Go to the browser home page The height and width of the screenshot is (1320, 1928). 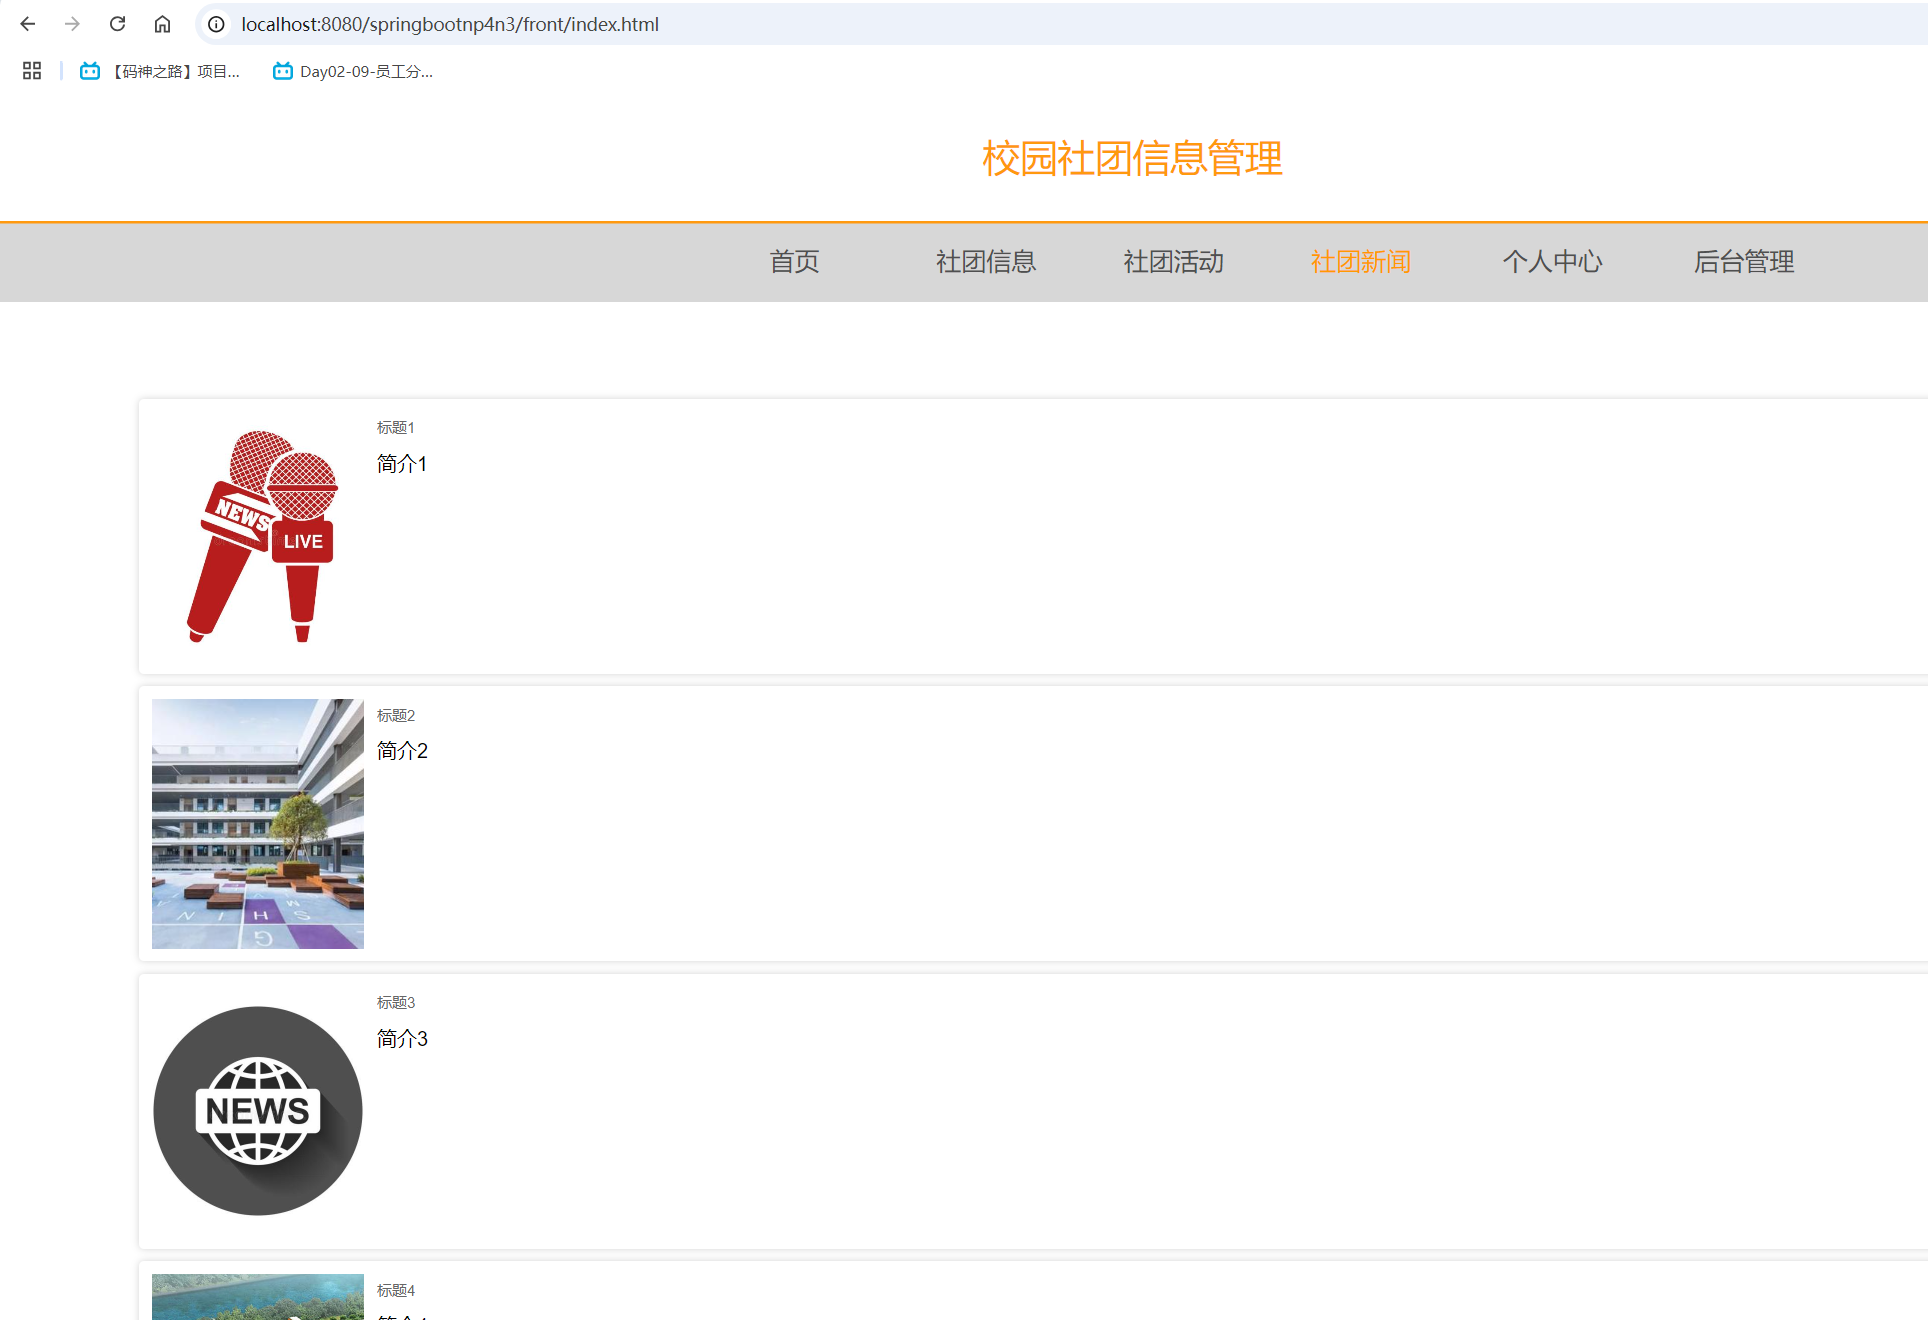[162, 24]
